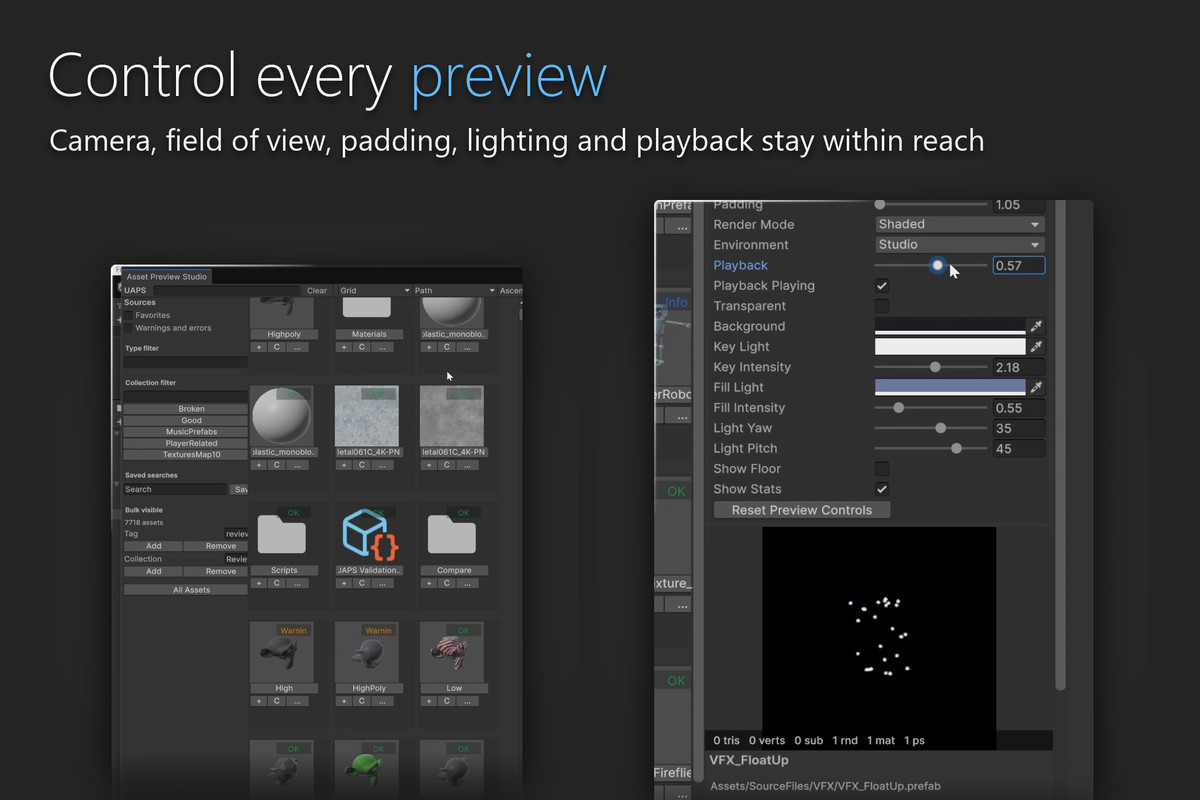Open the Render Mode Shaded dropdown
This screenshot has width=1200, height=800.
pyautogui.click(x=960, y=225)
